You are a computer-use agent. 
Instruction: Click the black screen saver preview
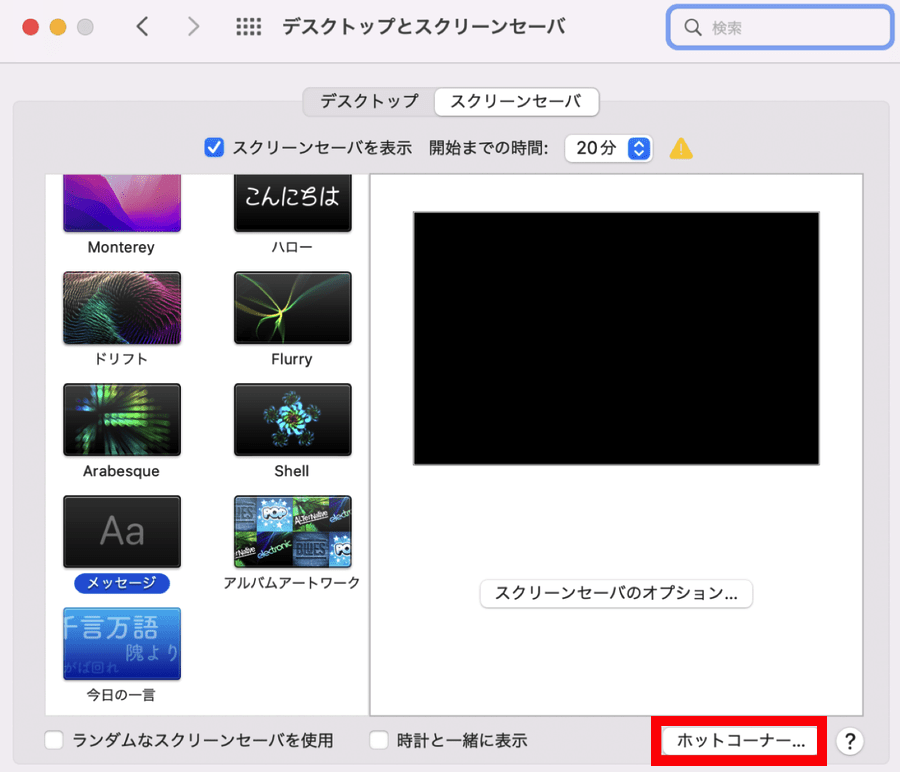click(616, 338)
